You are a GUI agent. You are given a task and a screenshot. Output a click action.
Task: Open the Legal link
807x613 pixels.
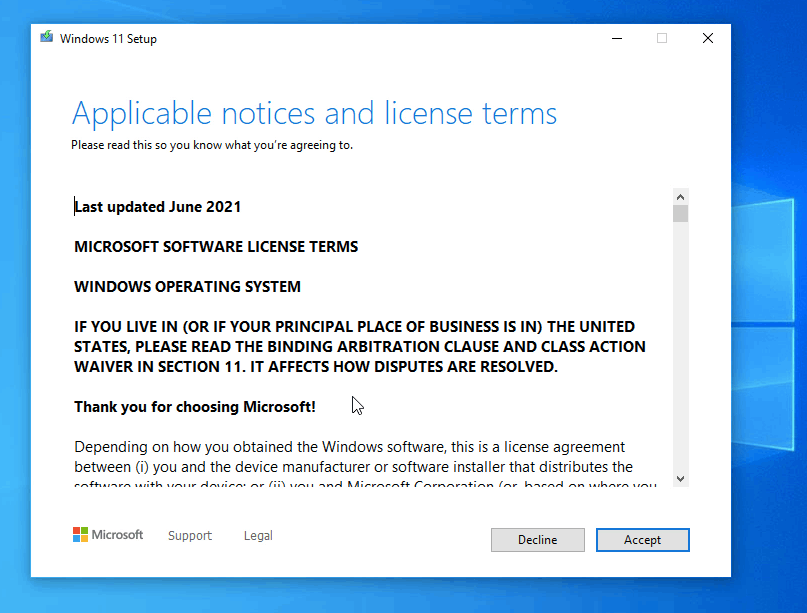tap(258, 535)
